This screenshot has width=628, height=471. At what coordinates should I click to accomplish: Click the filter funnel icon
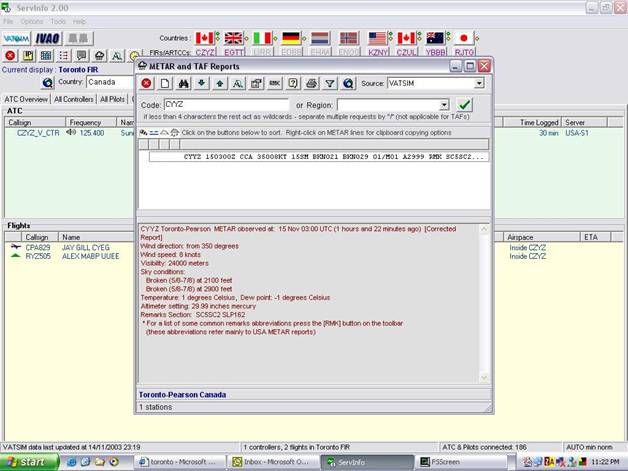(x=329, y=83)
